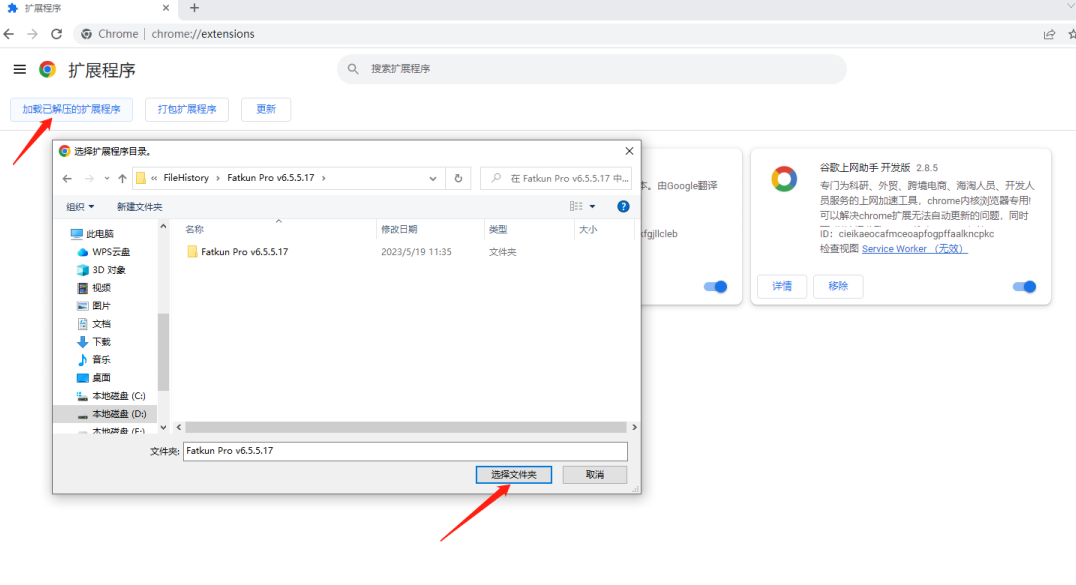Show hidden parent path chevrons in breadcrumb
The height and width of the screenshot is (585, 1076).
point(154,178)
